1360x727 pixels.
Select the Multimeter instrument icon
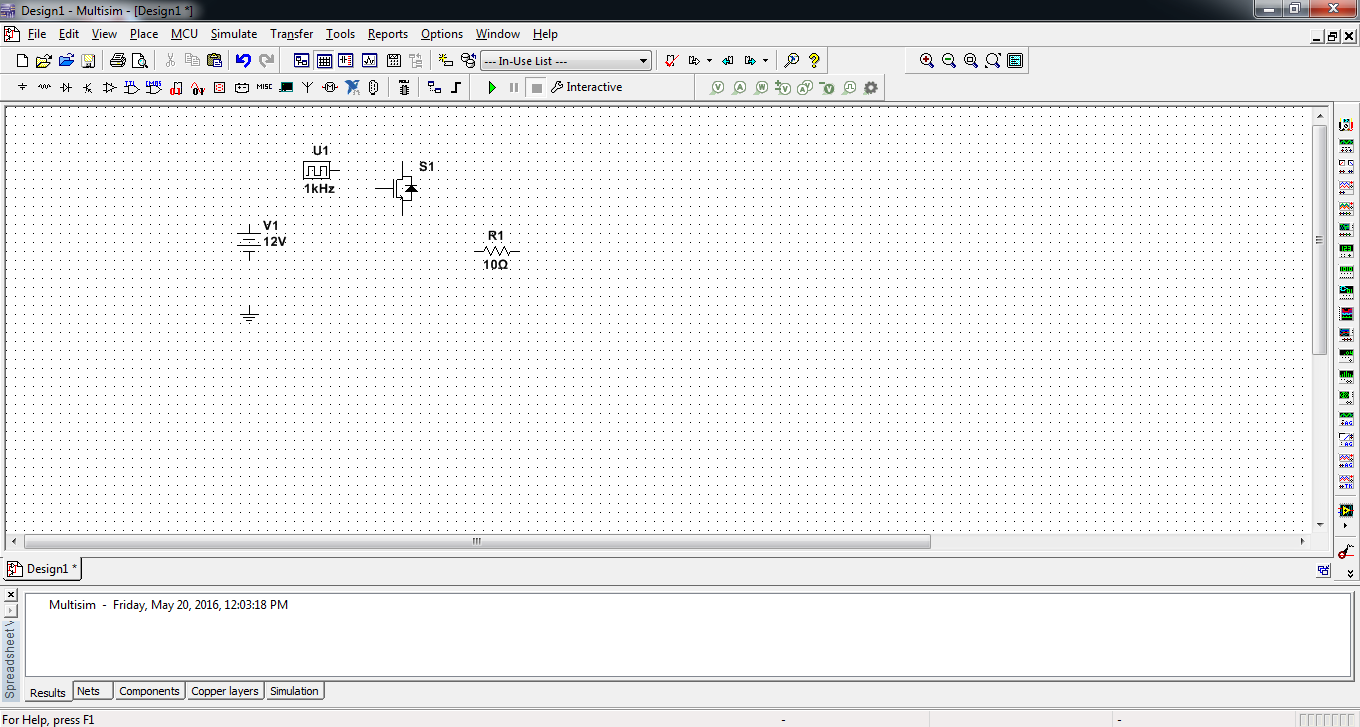[x=1347, y=124]
